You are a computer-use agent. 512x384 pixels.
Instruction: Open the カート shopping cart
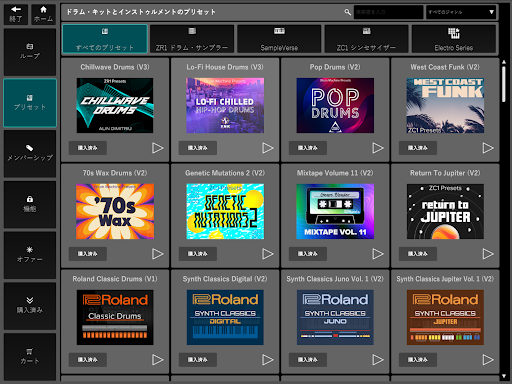click(30, 357)
